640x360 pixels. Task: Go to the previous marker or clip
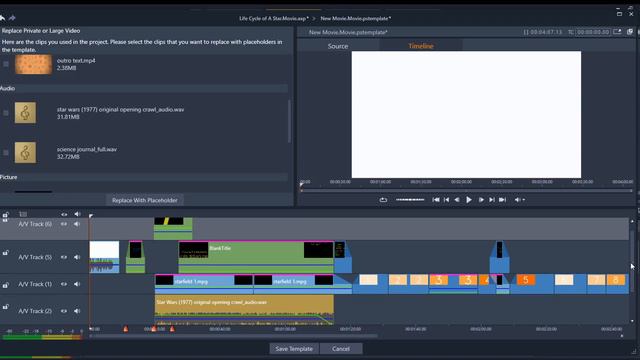tap(446, 200)
